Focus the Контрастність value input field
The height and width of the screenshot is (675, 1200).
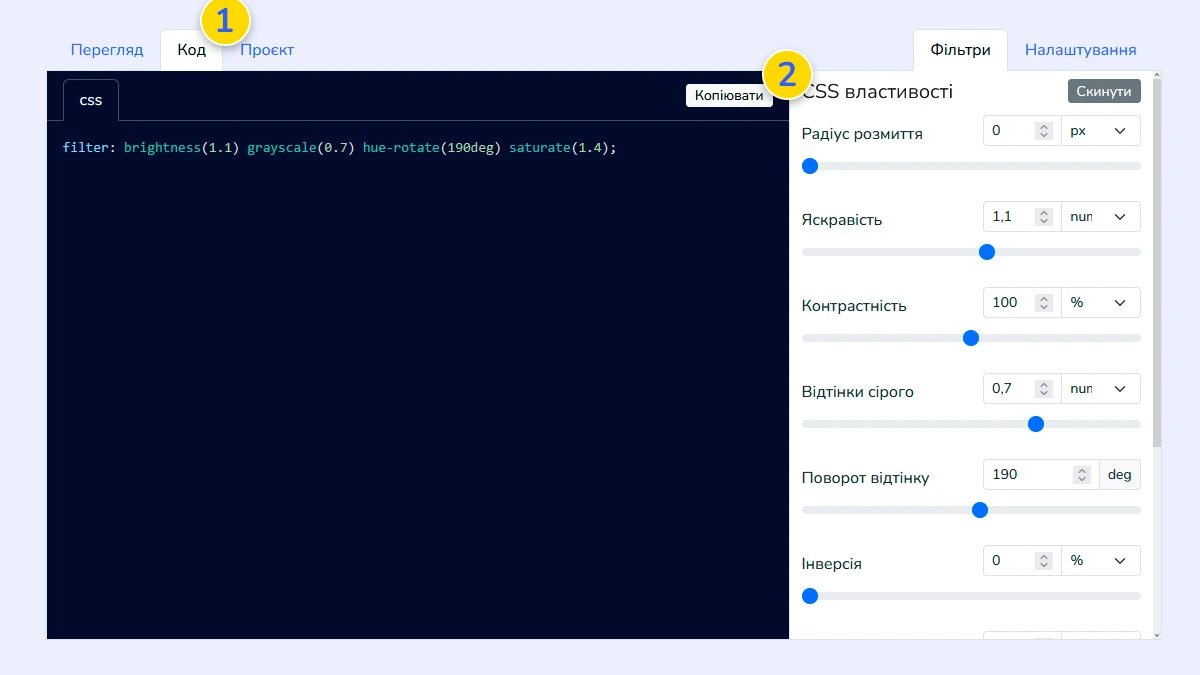[1010, 303]
